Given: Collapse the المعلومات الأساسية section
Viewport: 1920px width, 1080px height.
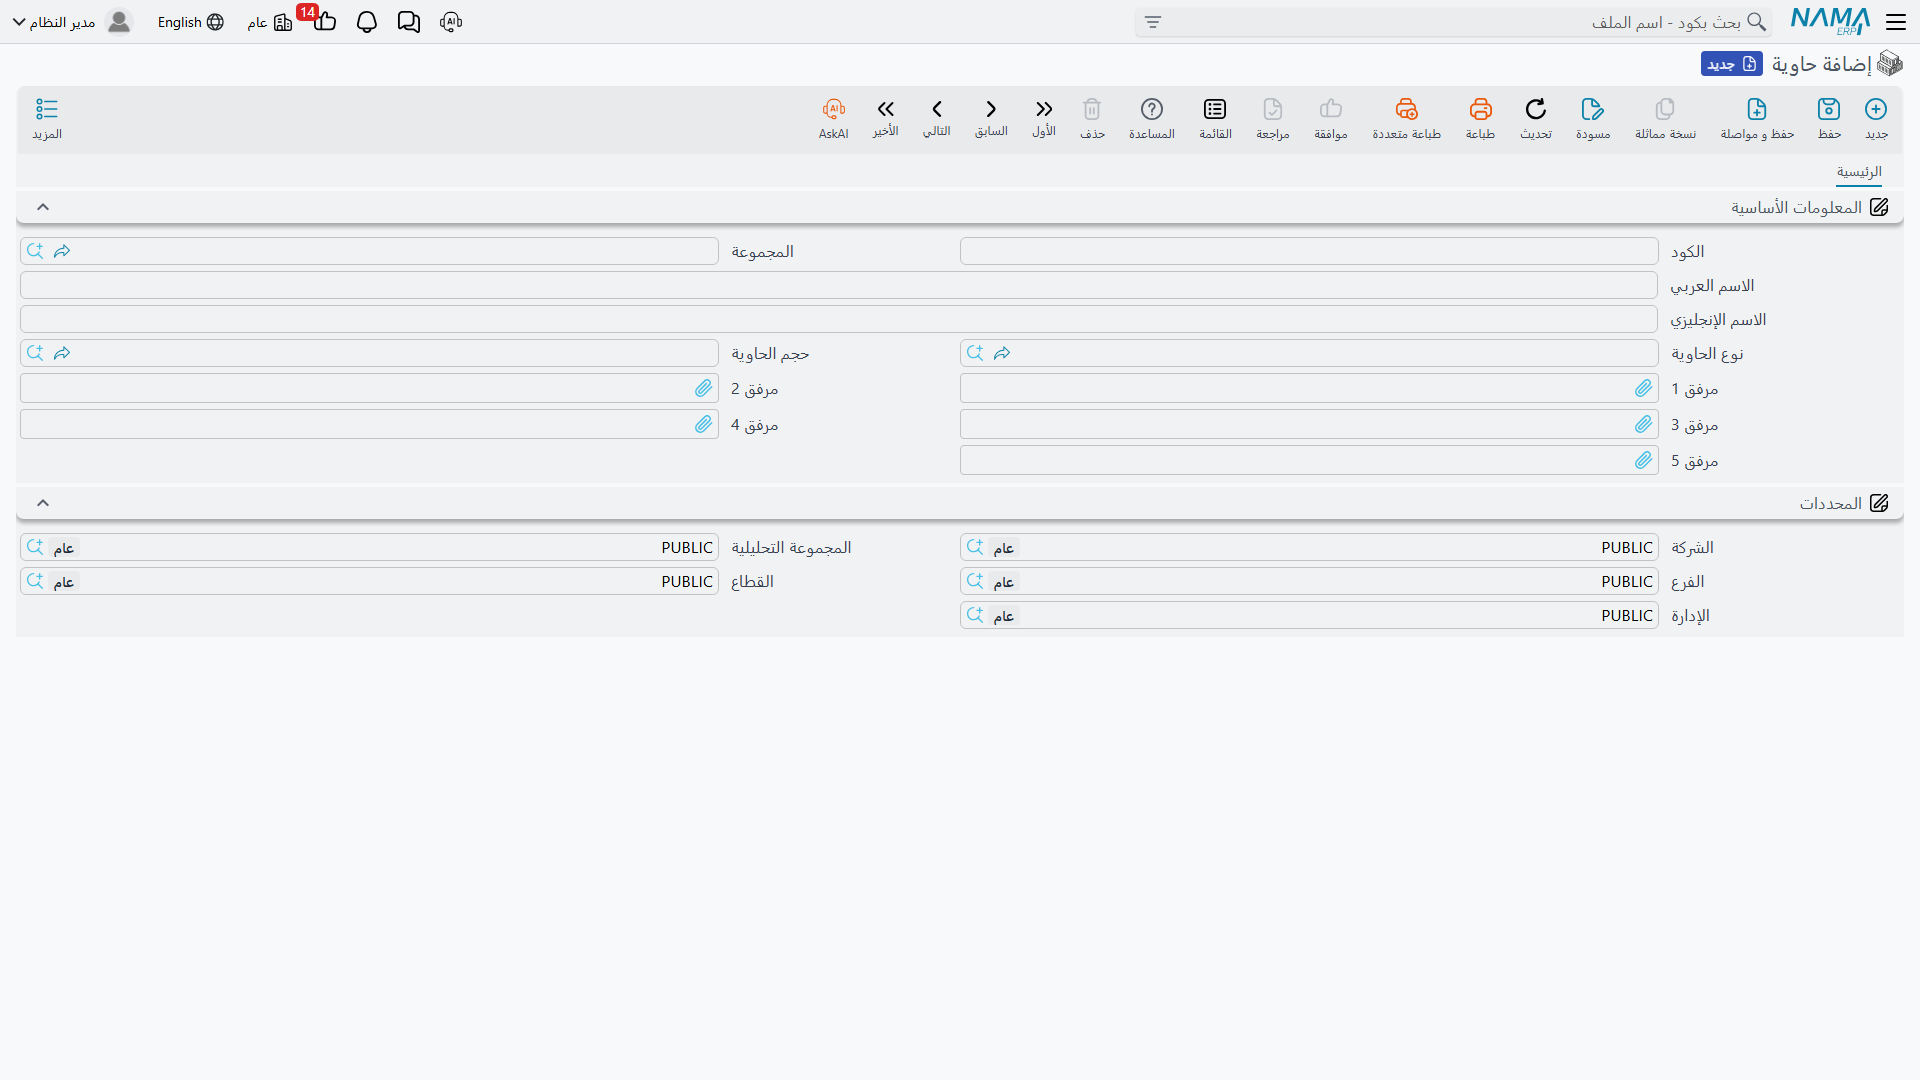Looking at the screenshot, I should 43,207.
